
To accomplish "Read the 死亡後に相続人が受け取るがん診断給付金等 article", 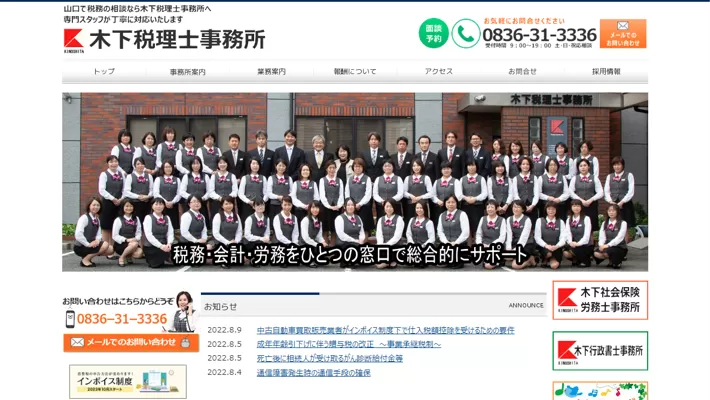I will tap(329, 358).
